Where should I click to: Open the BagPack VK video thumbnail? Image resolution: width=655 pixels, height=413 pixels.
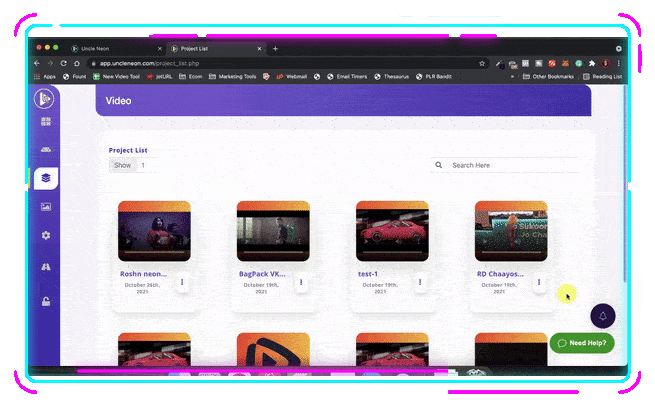tap(273, 231)
